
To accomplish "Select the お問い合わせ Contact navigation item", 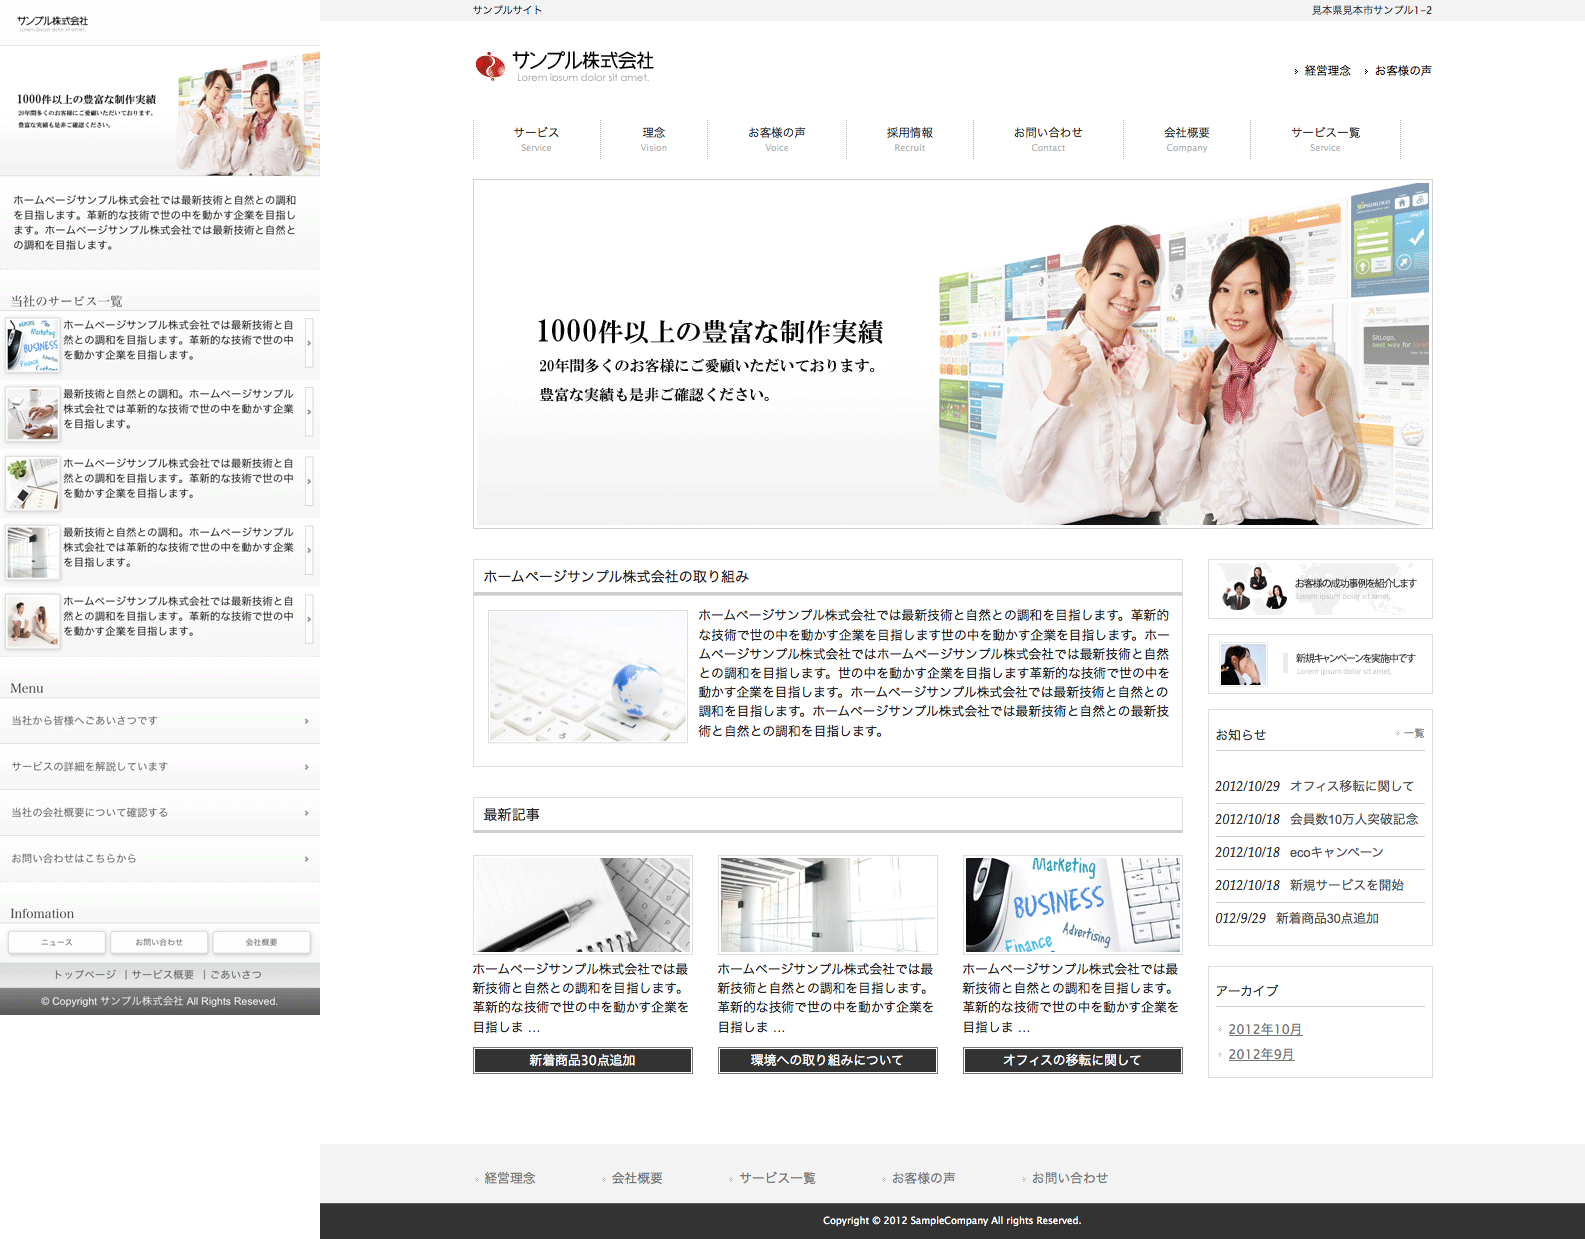I will pos(1047,139).
